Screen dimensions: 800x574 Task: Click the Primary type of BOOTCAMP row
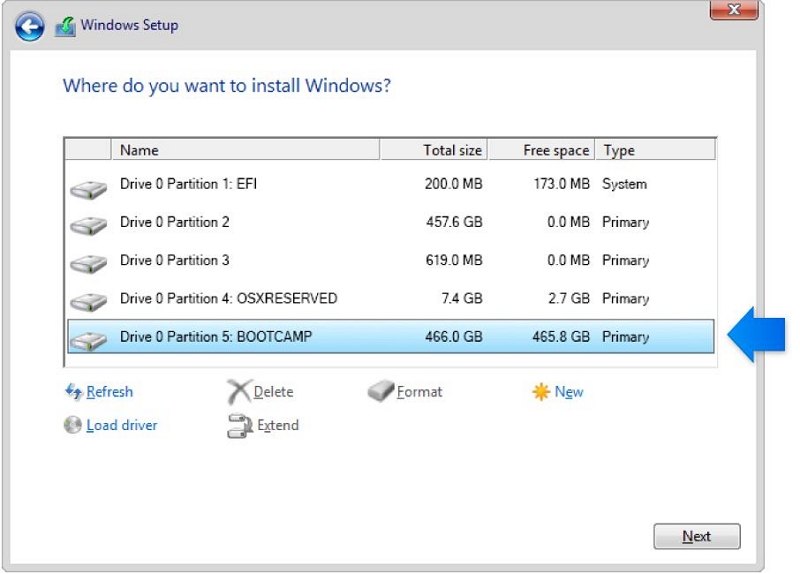click(626, 337)
